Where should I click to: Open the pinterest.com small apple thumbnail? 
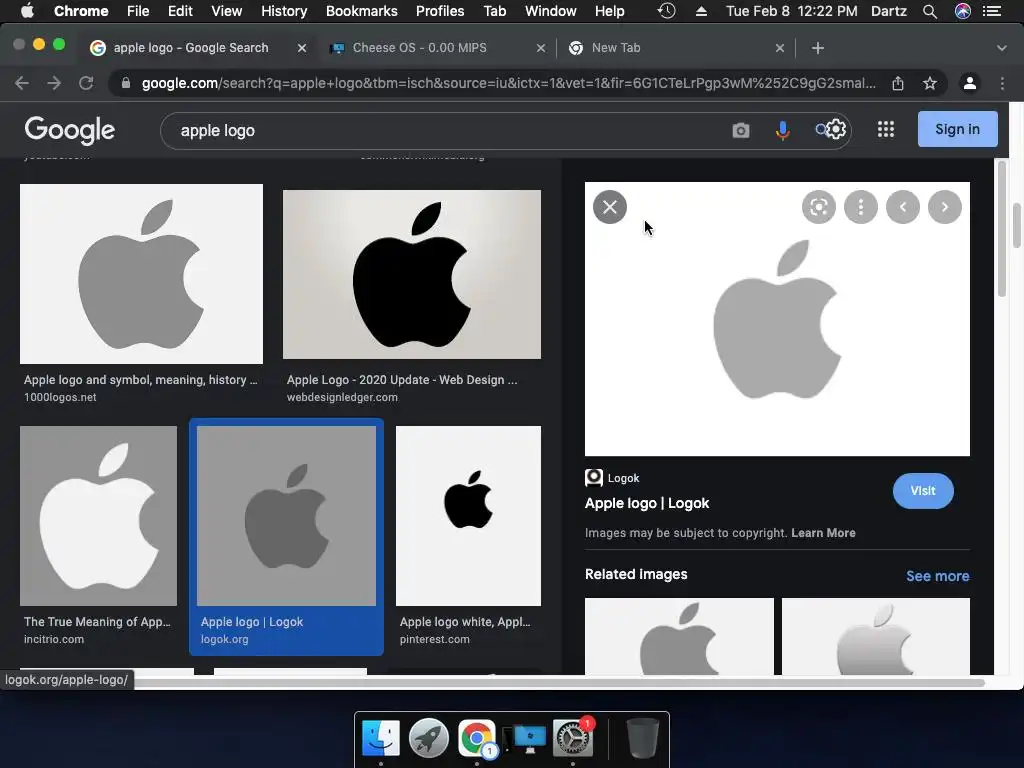pyautogui.click(x=468, y=516)
